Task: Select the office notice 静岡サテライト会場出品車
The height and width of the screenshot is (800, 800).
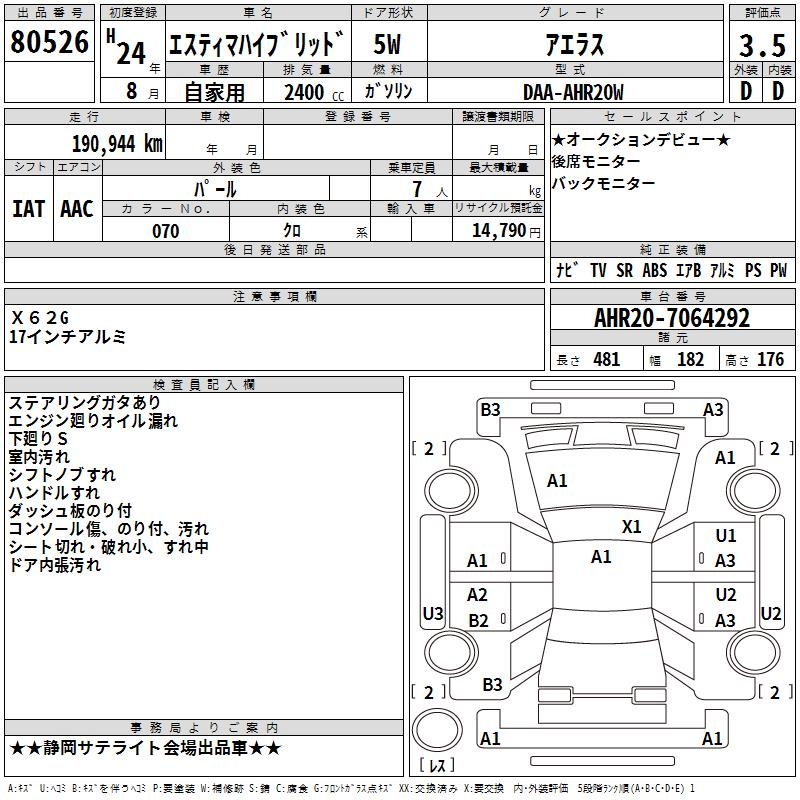Action: (146, 748)
